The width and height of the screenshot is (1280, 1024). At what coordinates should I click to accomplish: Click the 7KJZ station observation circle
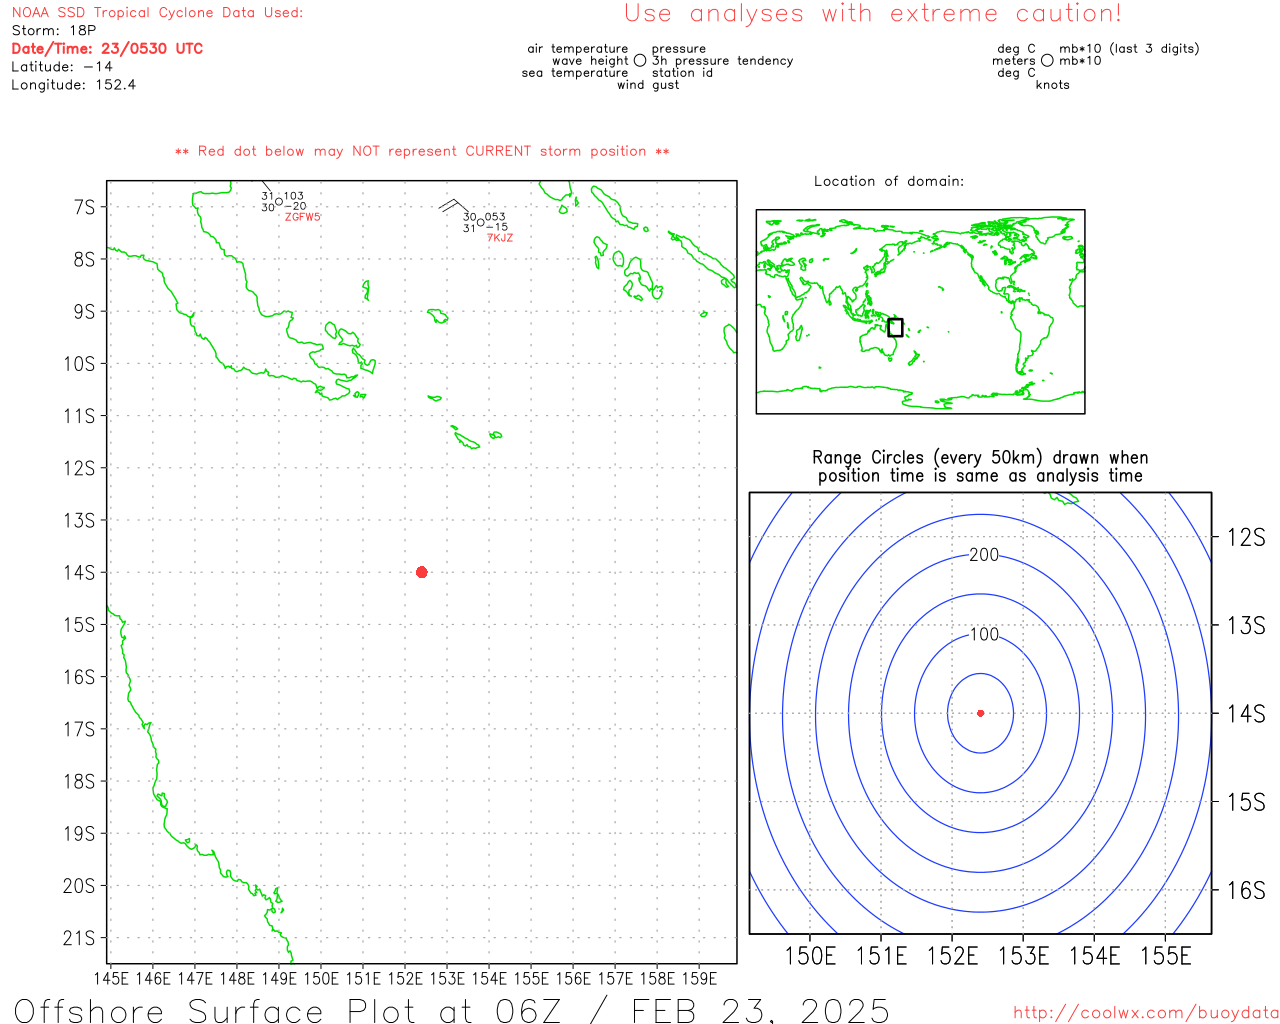click(481, 222)
